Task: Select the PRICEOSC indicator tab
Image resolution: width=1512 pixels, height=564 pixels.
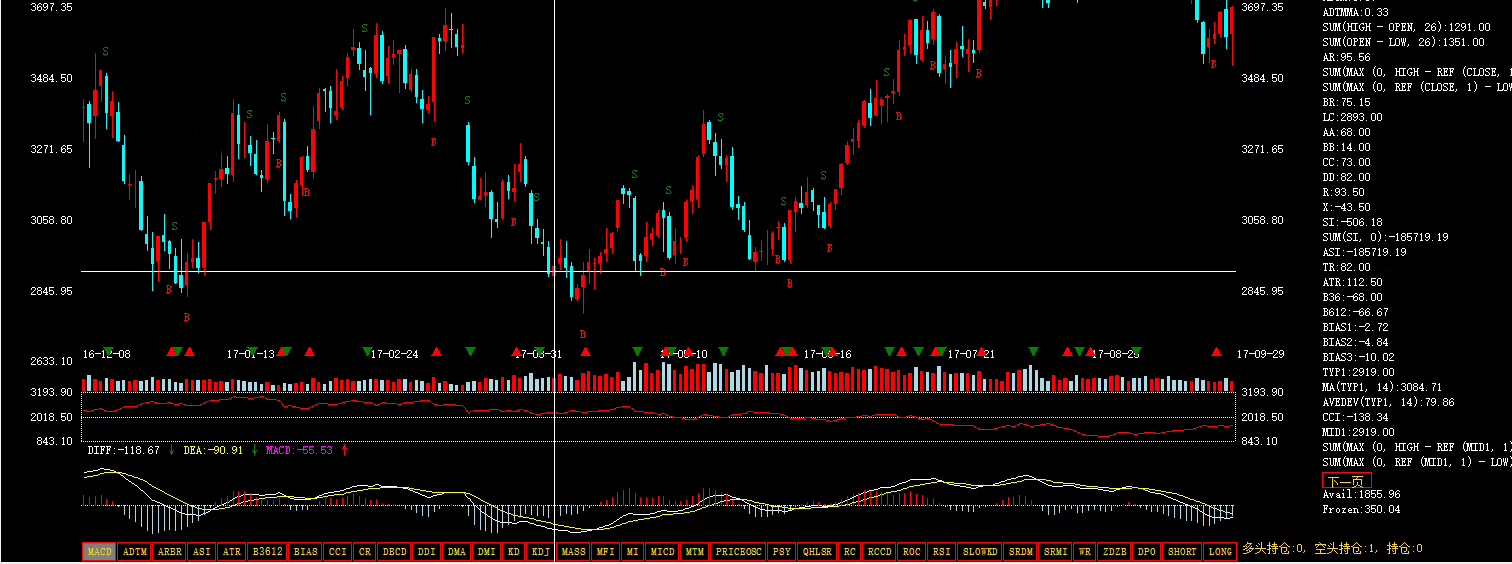Action: tap(739, 552)
